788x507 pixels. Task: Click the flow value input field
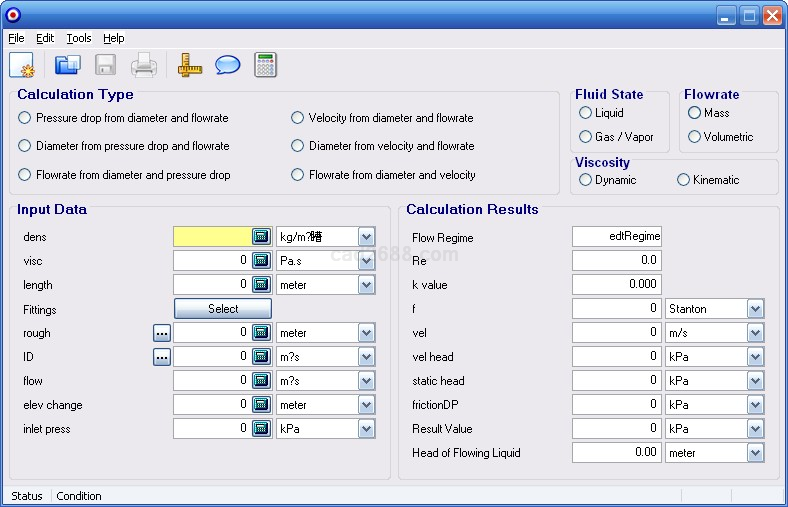click(211, 381)
